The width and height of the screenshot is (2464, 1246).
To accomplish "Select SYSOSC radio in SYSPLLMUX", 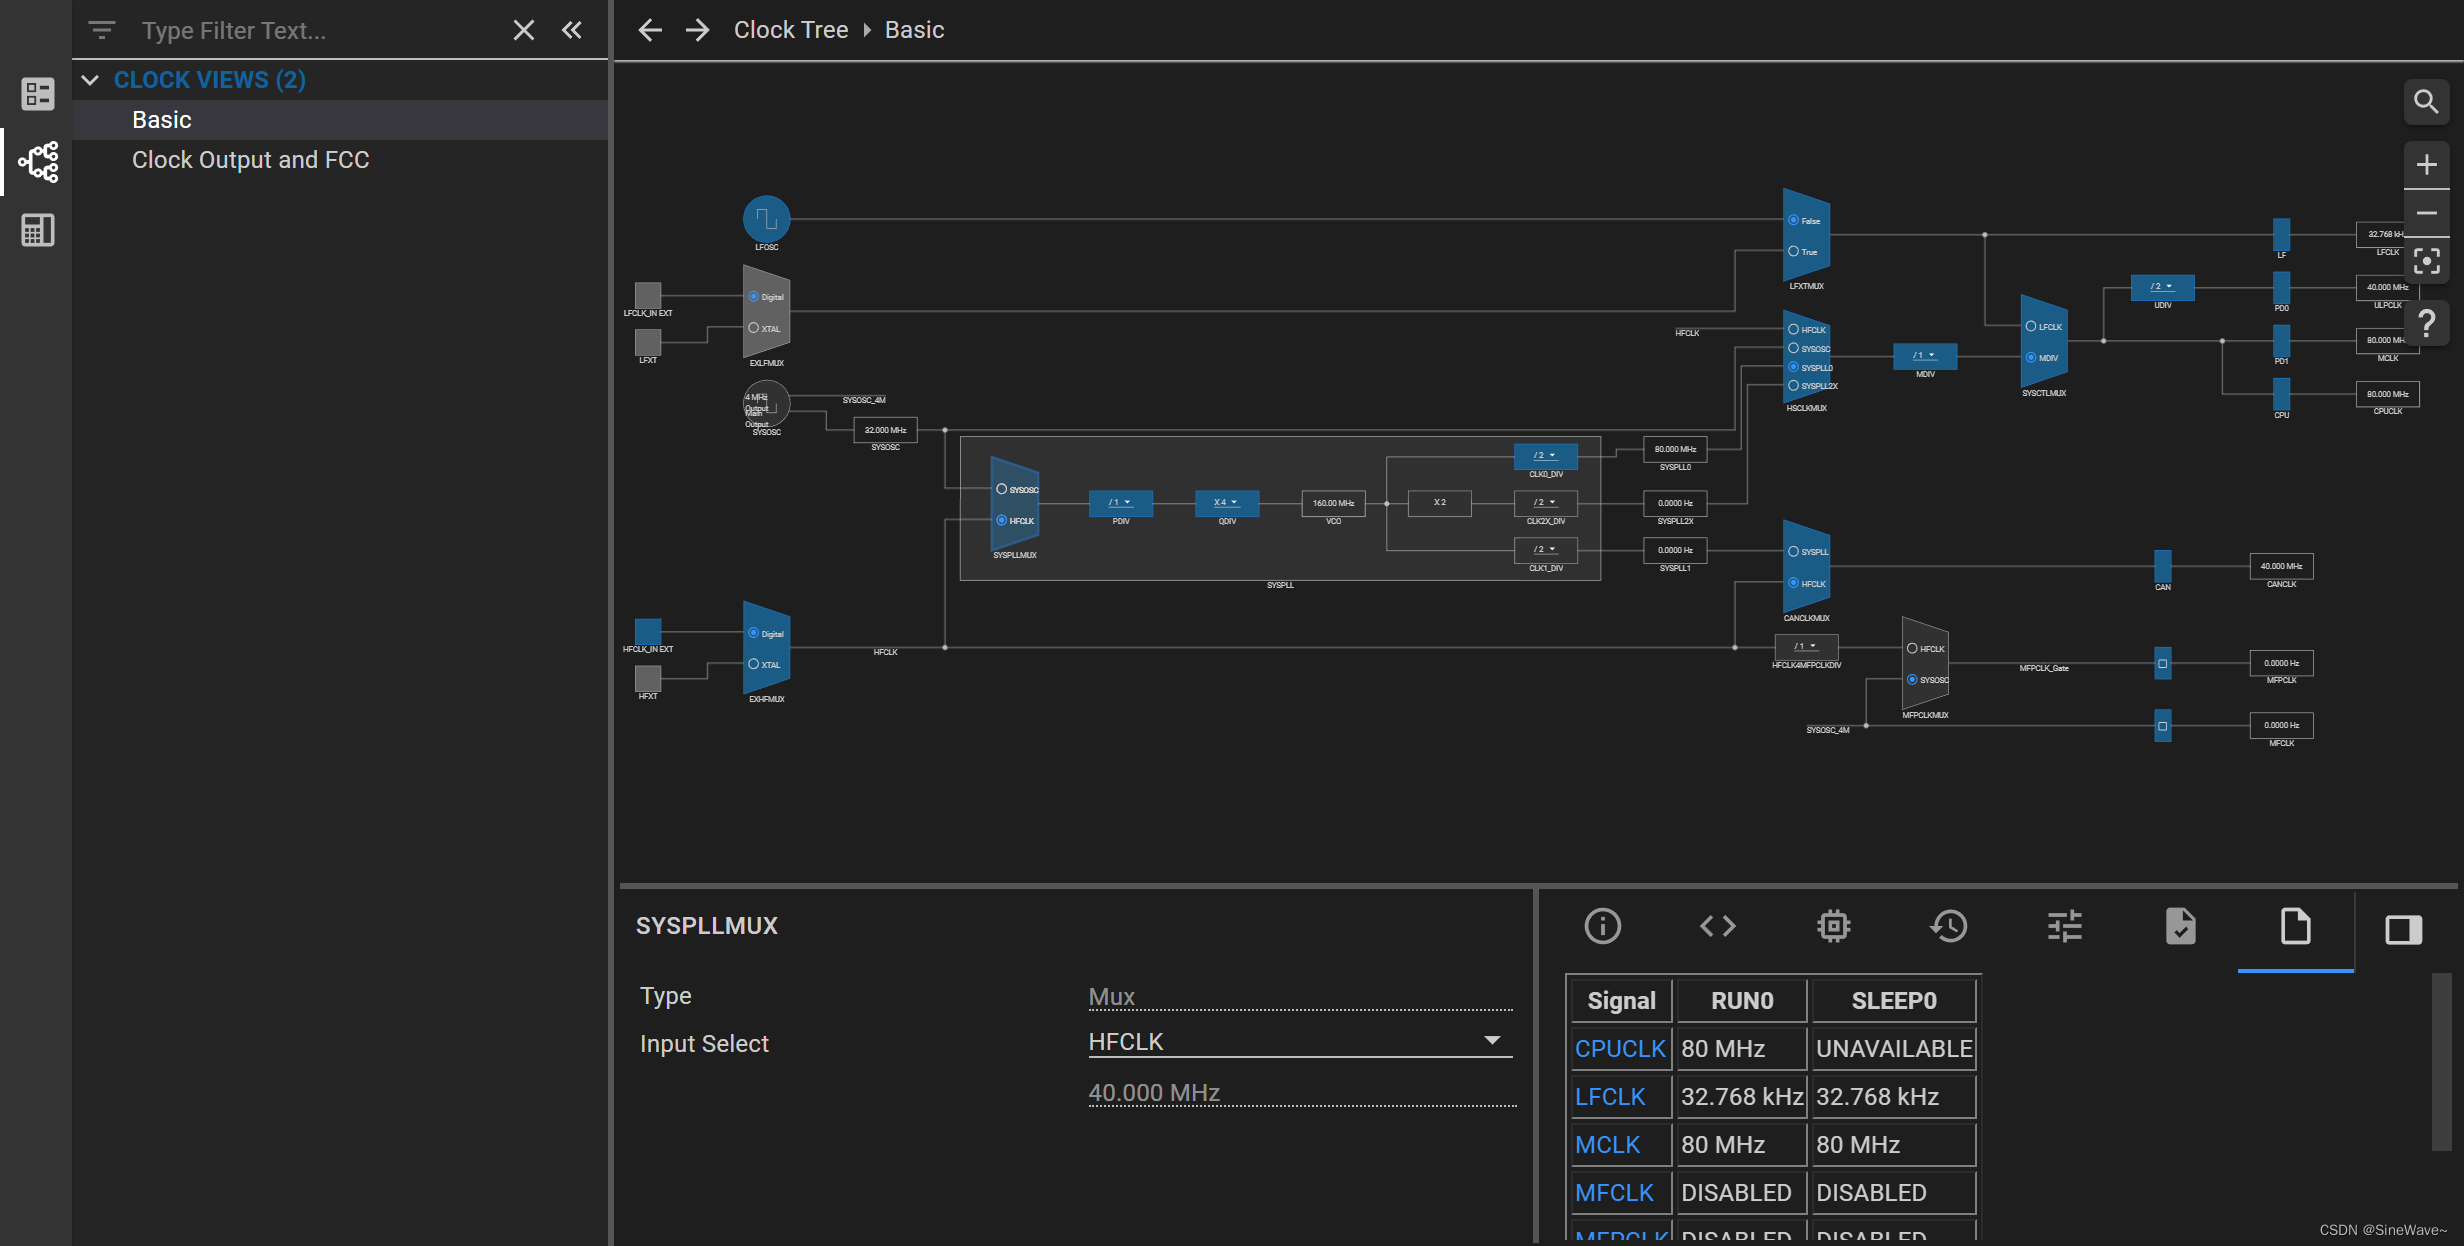I will tap(1002, 489).
